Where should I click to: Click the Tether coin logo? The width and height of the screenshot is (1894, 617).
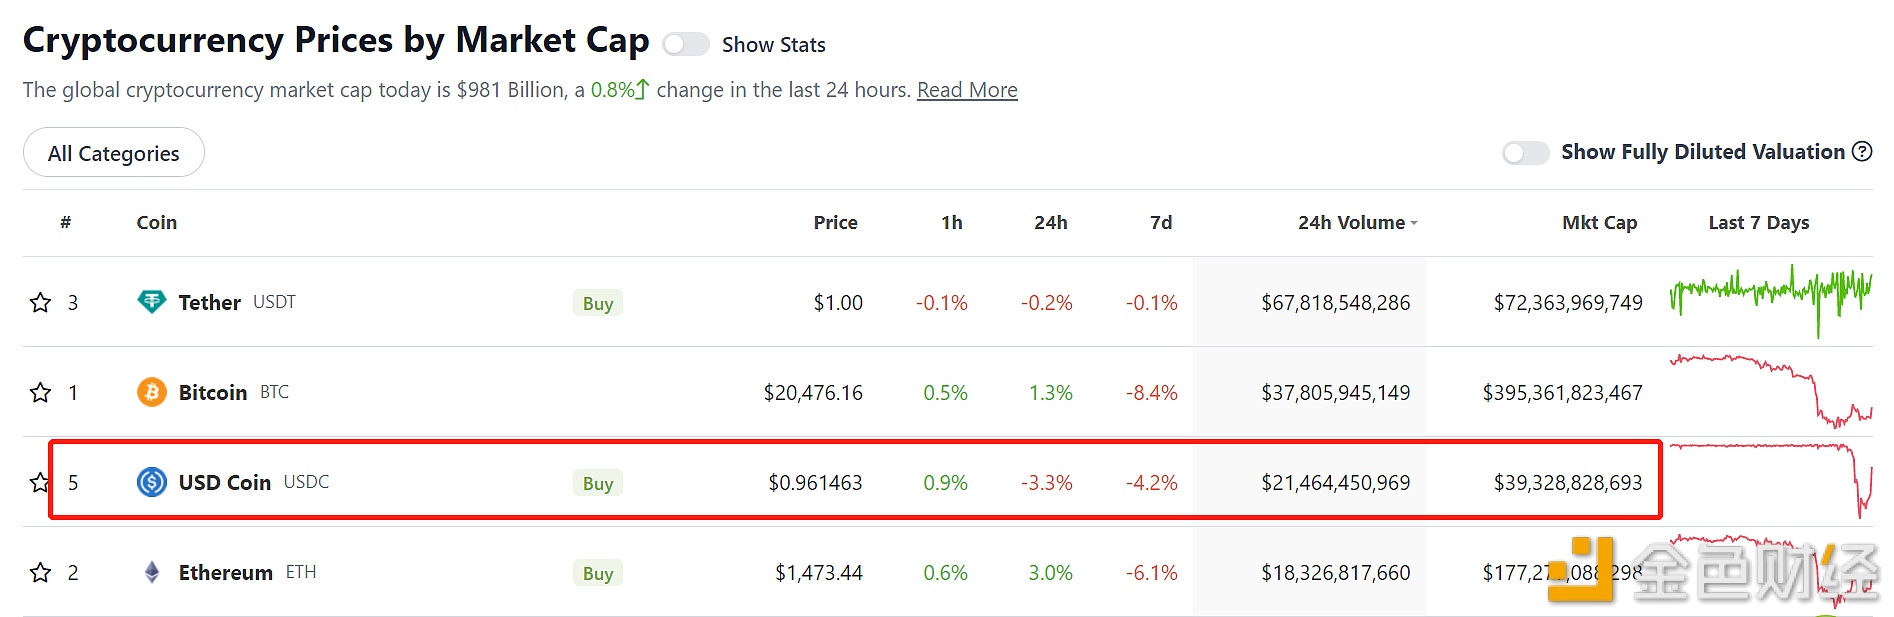[x=152, y=302]
